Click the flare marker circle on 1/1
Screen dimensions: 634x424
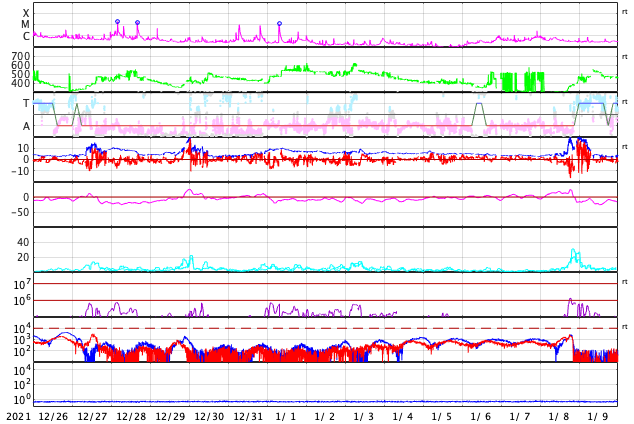tap(279, 24)
